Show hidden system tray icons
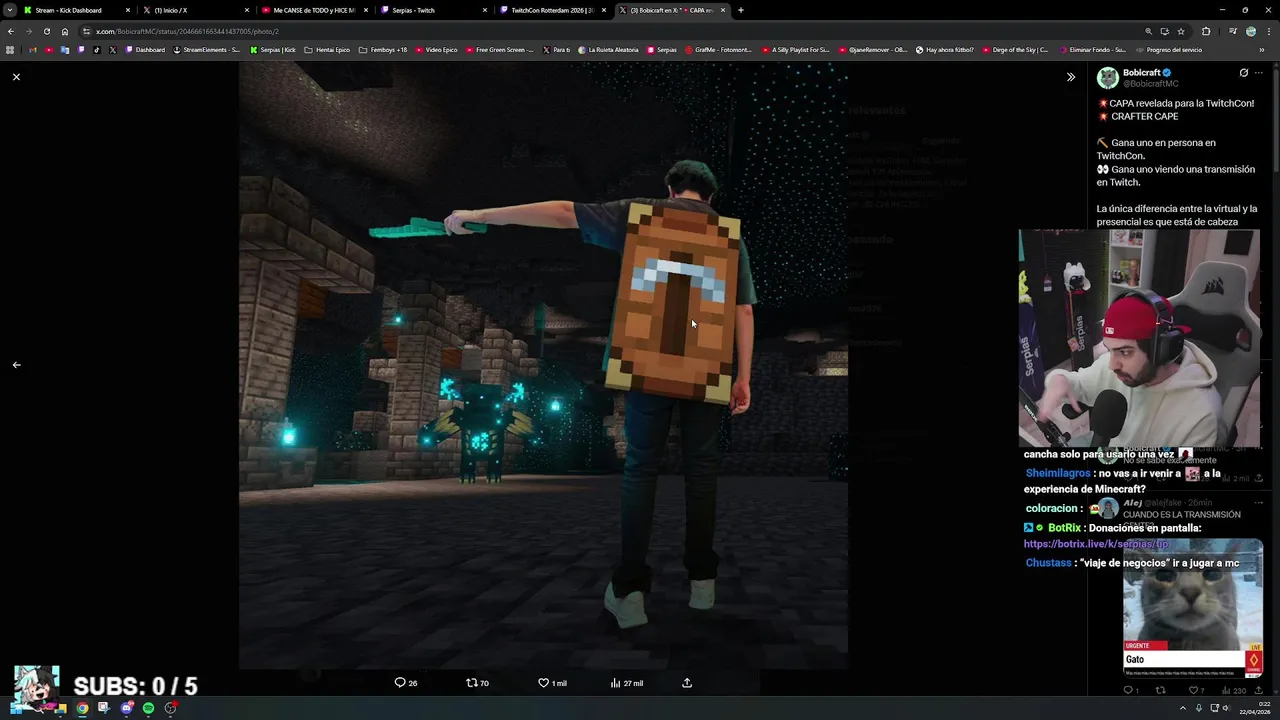Image resolution: width=1280 pixels, height=720 pixels. [x=1182, y=708]
